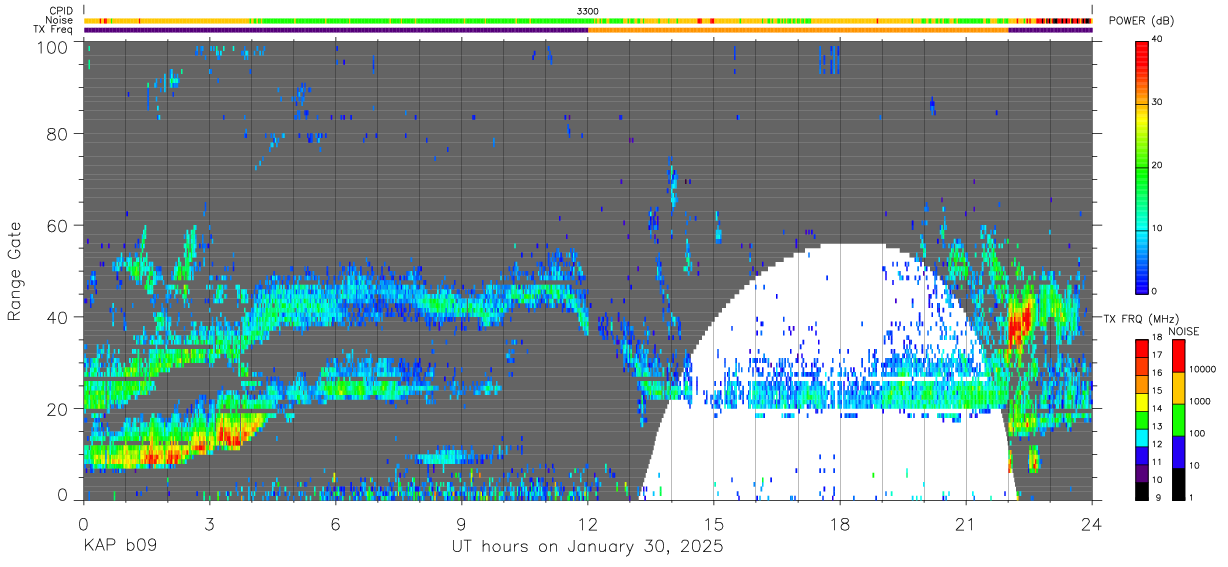The width and height of the screenshot is (1228, 567).
Task: Click the x-axis tick label '18'
Action: point(840,523)
